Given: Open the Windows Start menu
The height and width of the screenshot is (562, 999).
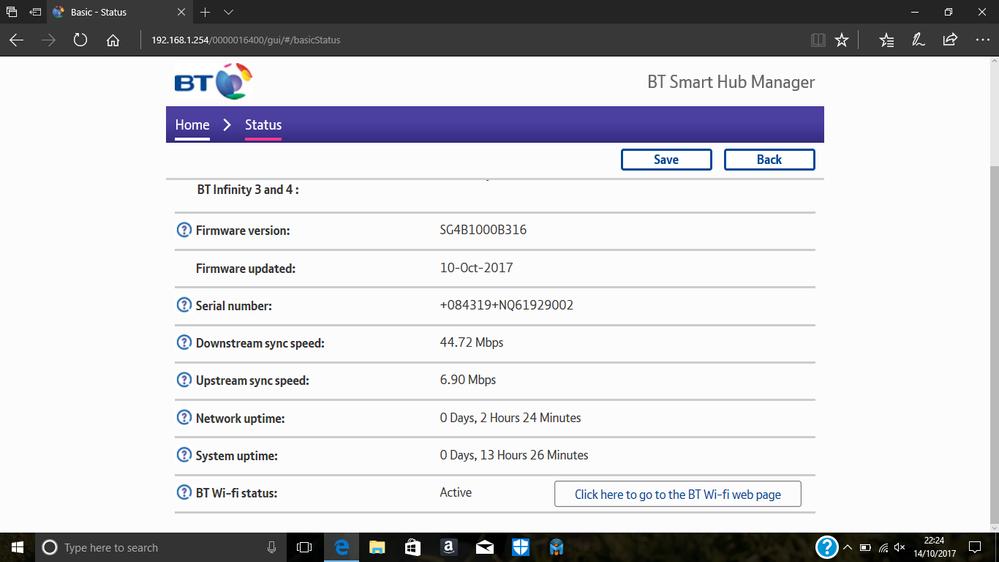Looking at the screenshot, I should click(x=17, y=547).
